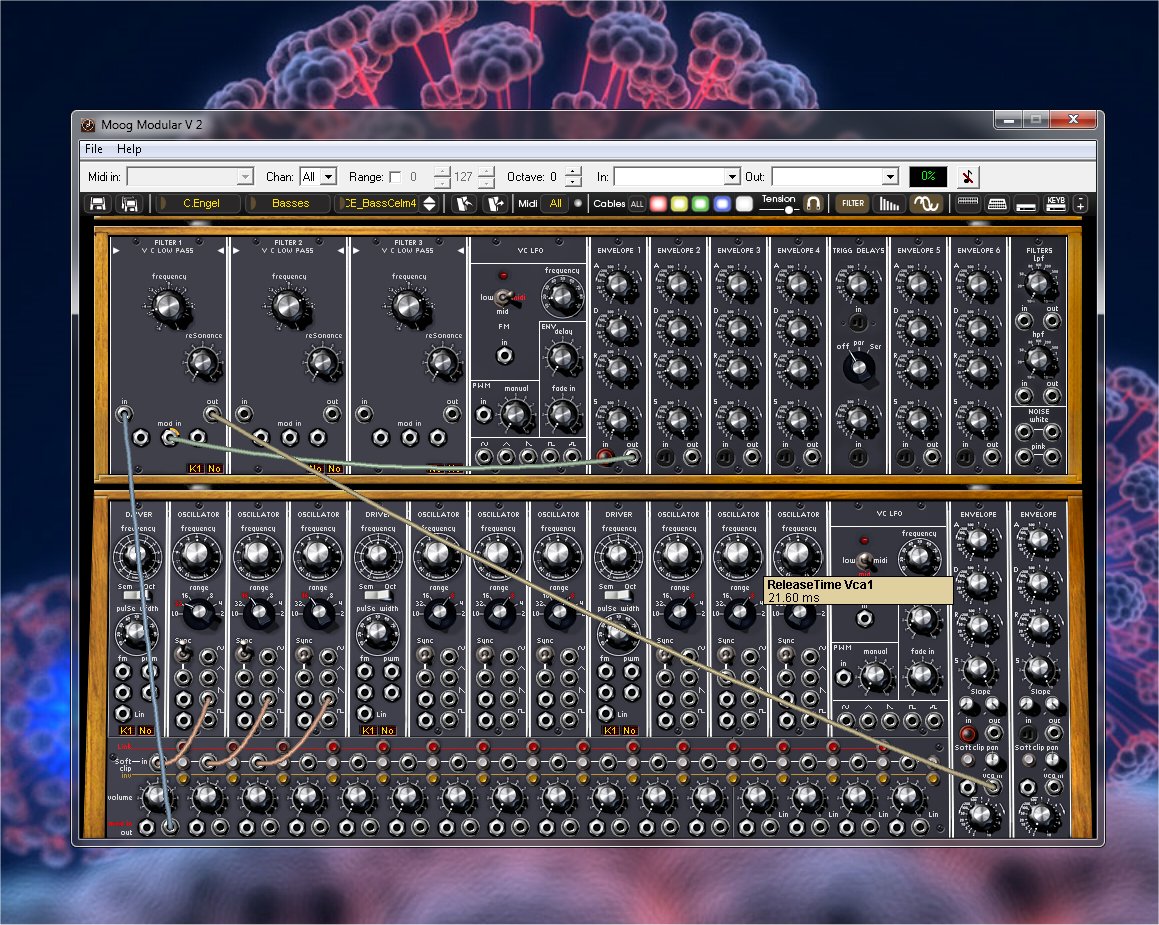Click preset up/down arrows next to CE_BassCelm4

(429, 203)
